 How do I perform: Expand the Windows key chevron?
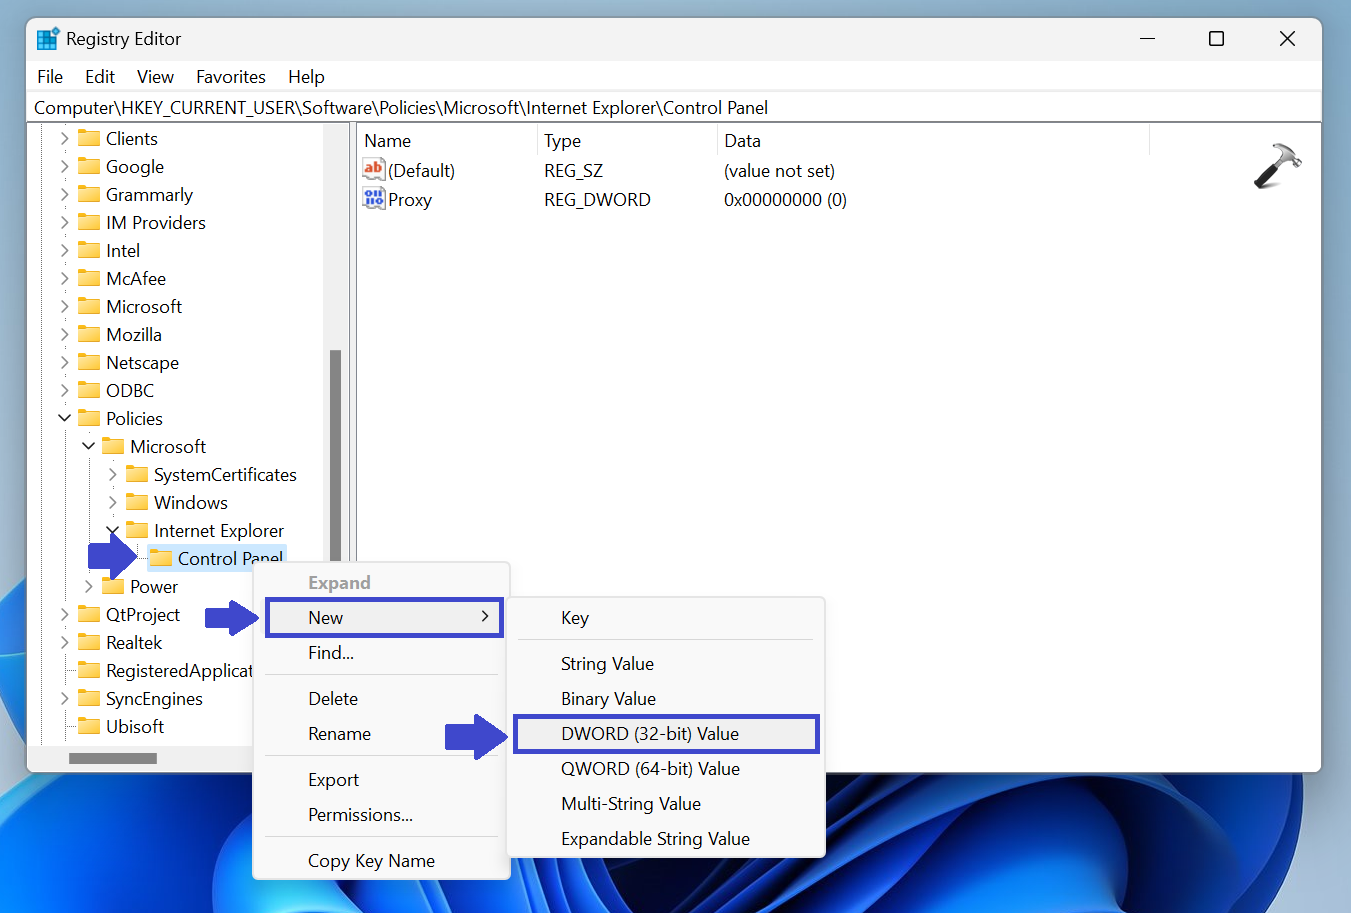[x=113, y=502]
